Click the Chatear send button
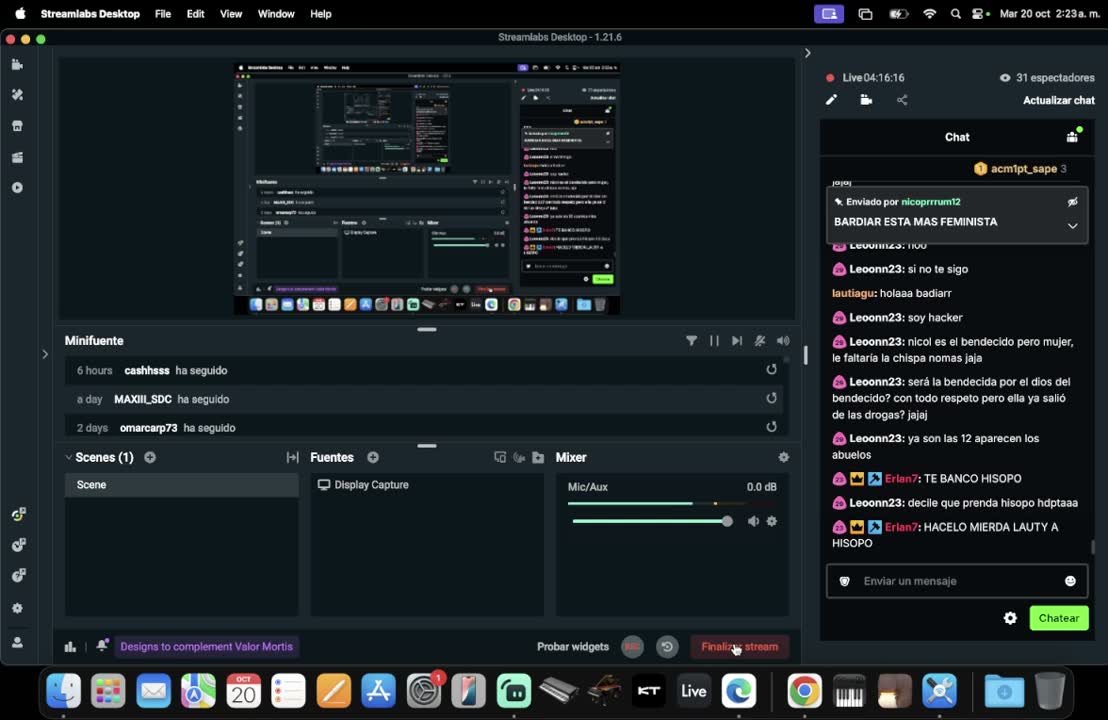The height and width of the screenshot is (720, 1108). point(1059,618)
